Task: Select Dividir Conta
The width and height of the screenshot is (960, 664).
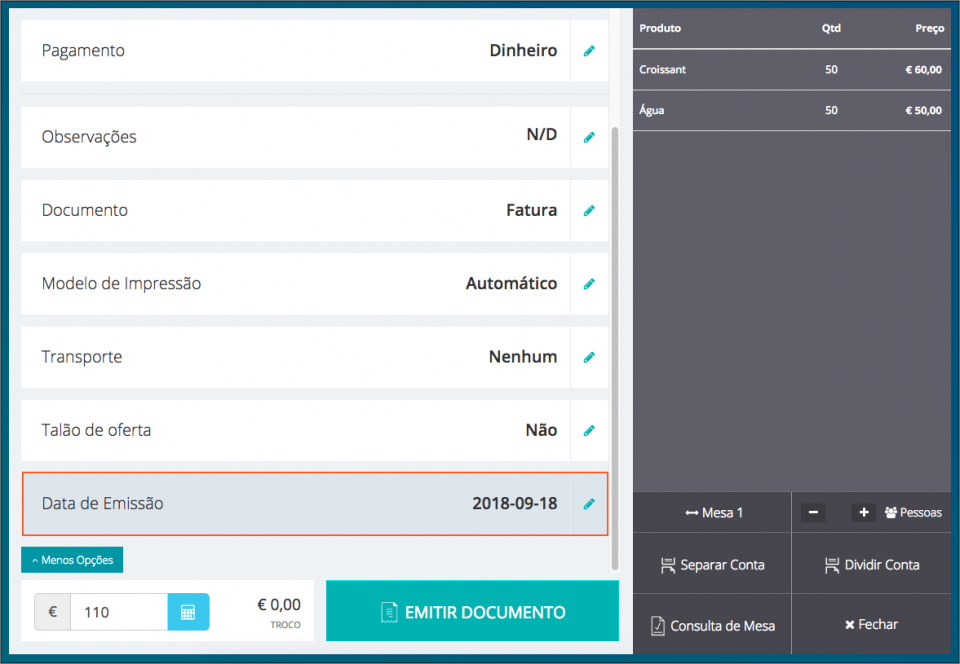Action: coord(871,564)
